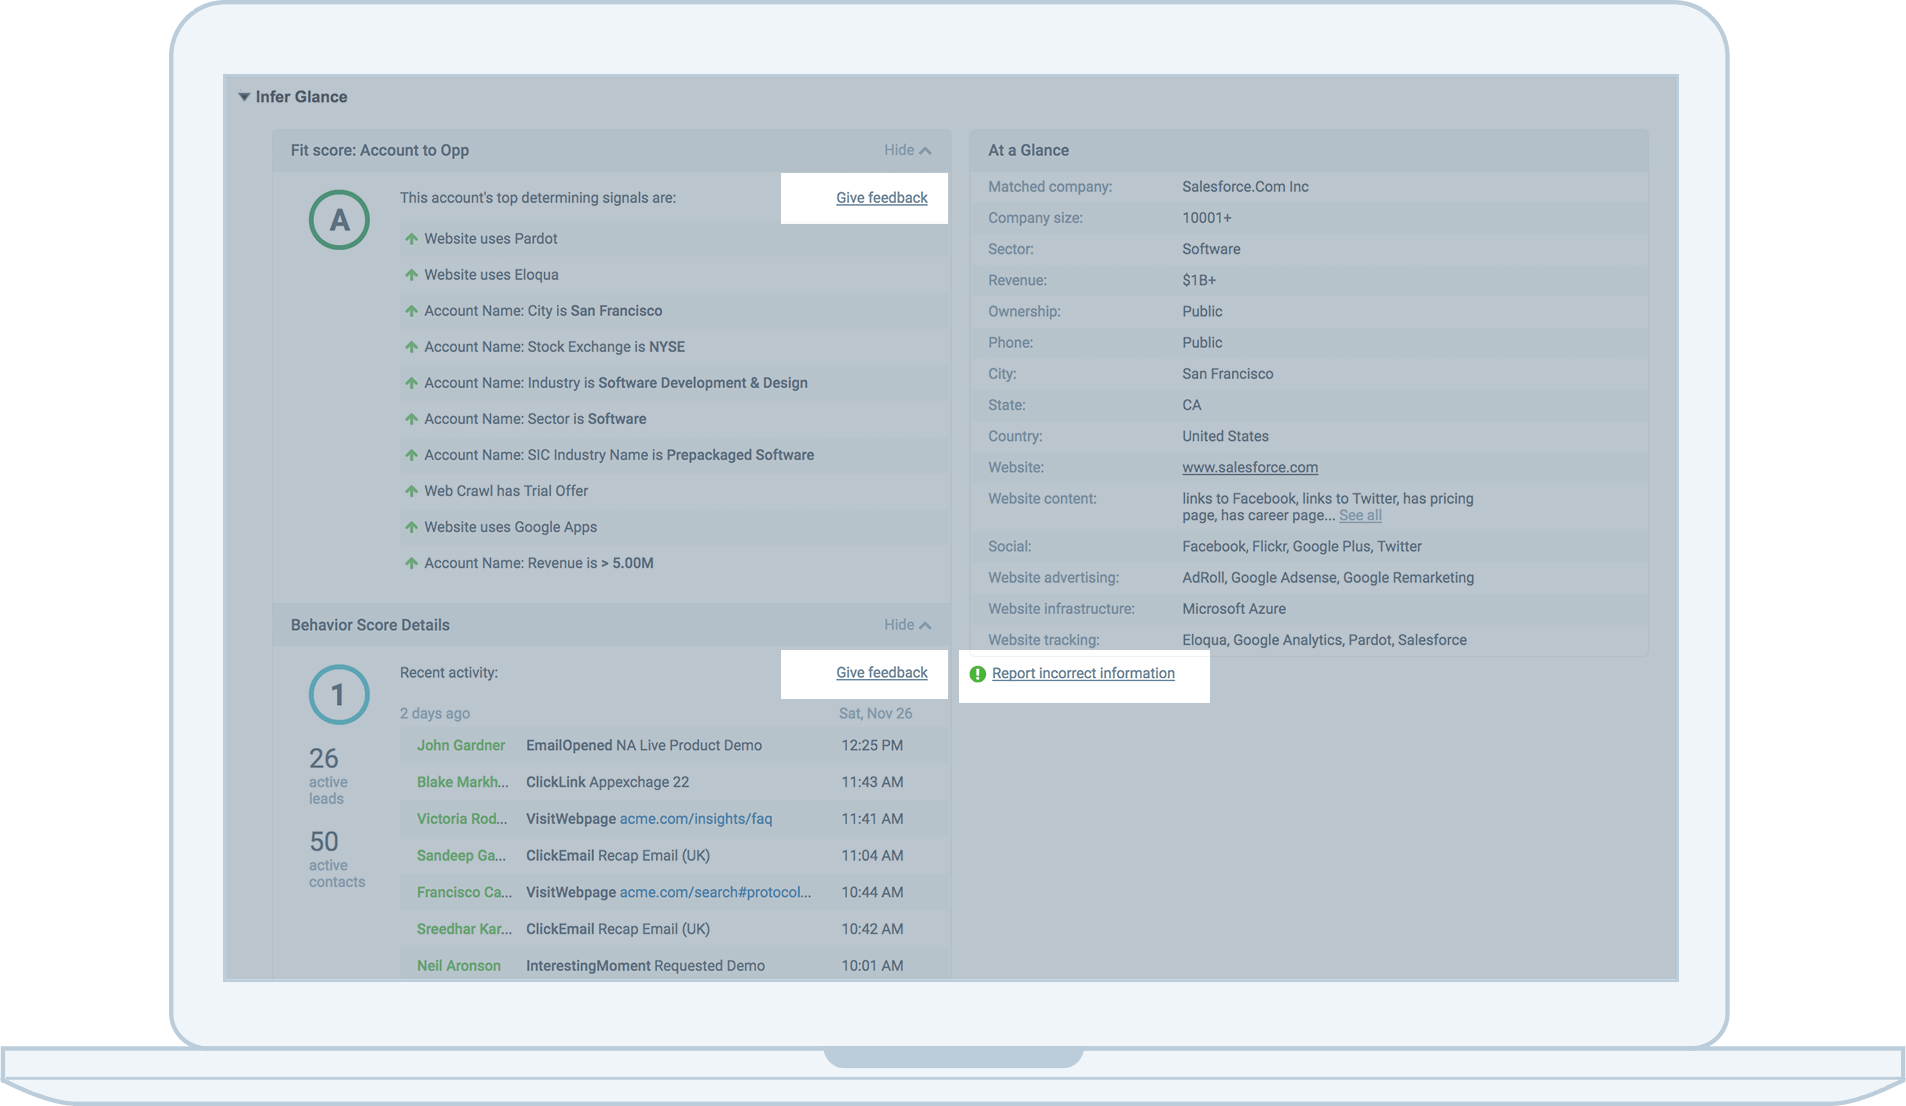1906x1106 pixels.
Task: Click See all website content link
Action: (1360, 516)
